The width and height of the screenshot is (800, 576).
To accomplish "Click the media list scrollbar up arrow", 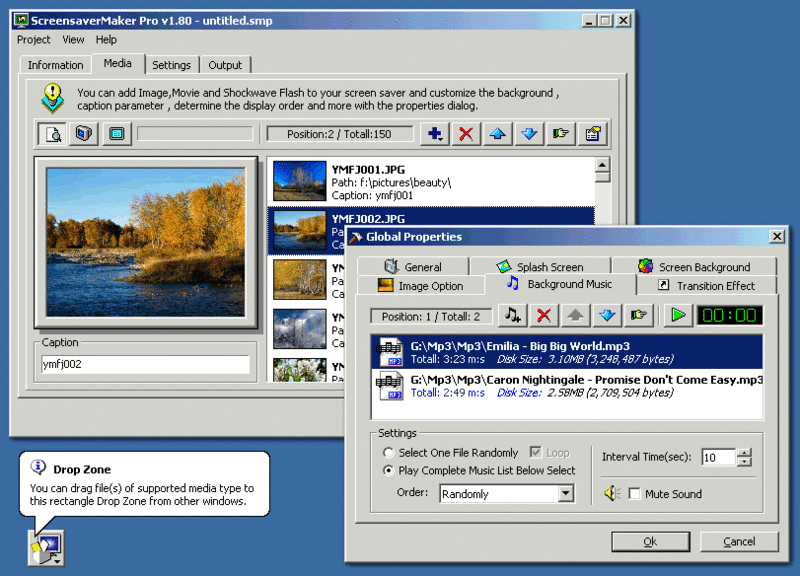I will pos(603,165).
